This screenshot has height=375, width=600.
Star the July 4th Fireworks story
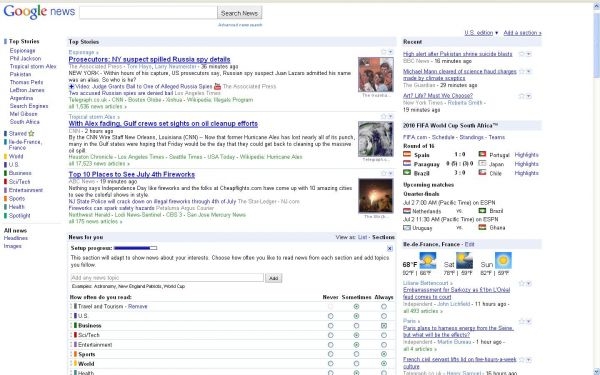click(384, 173)
